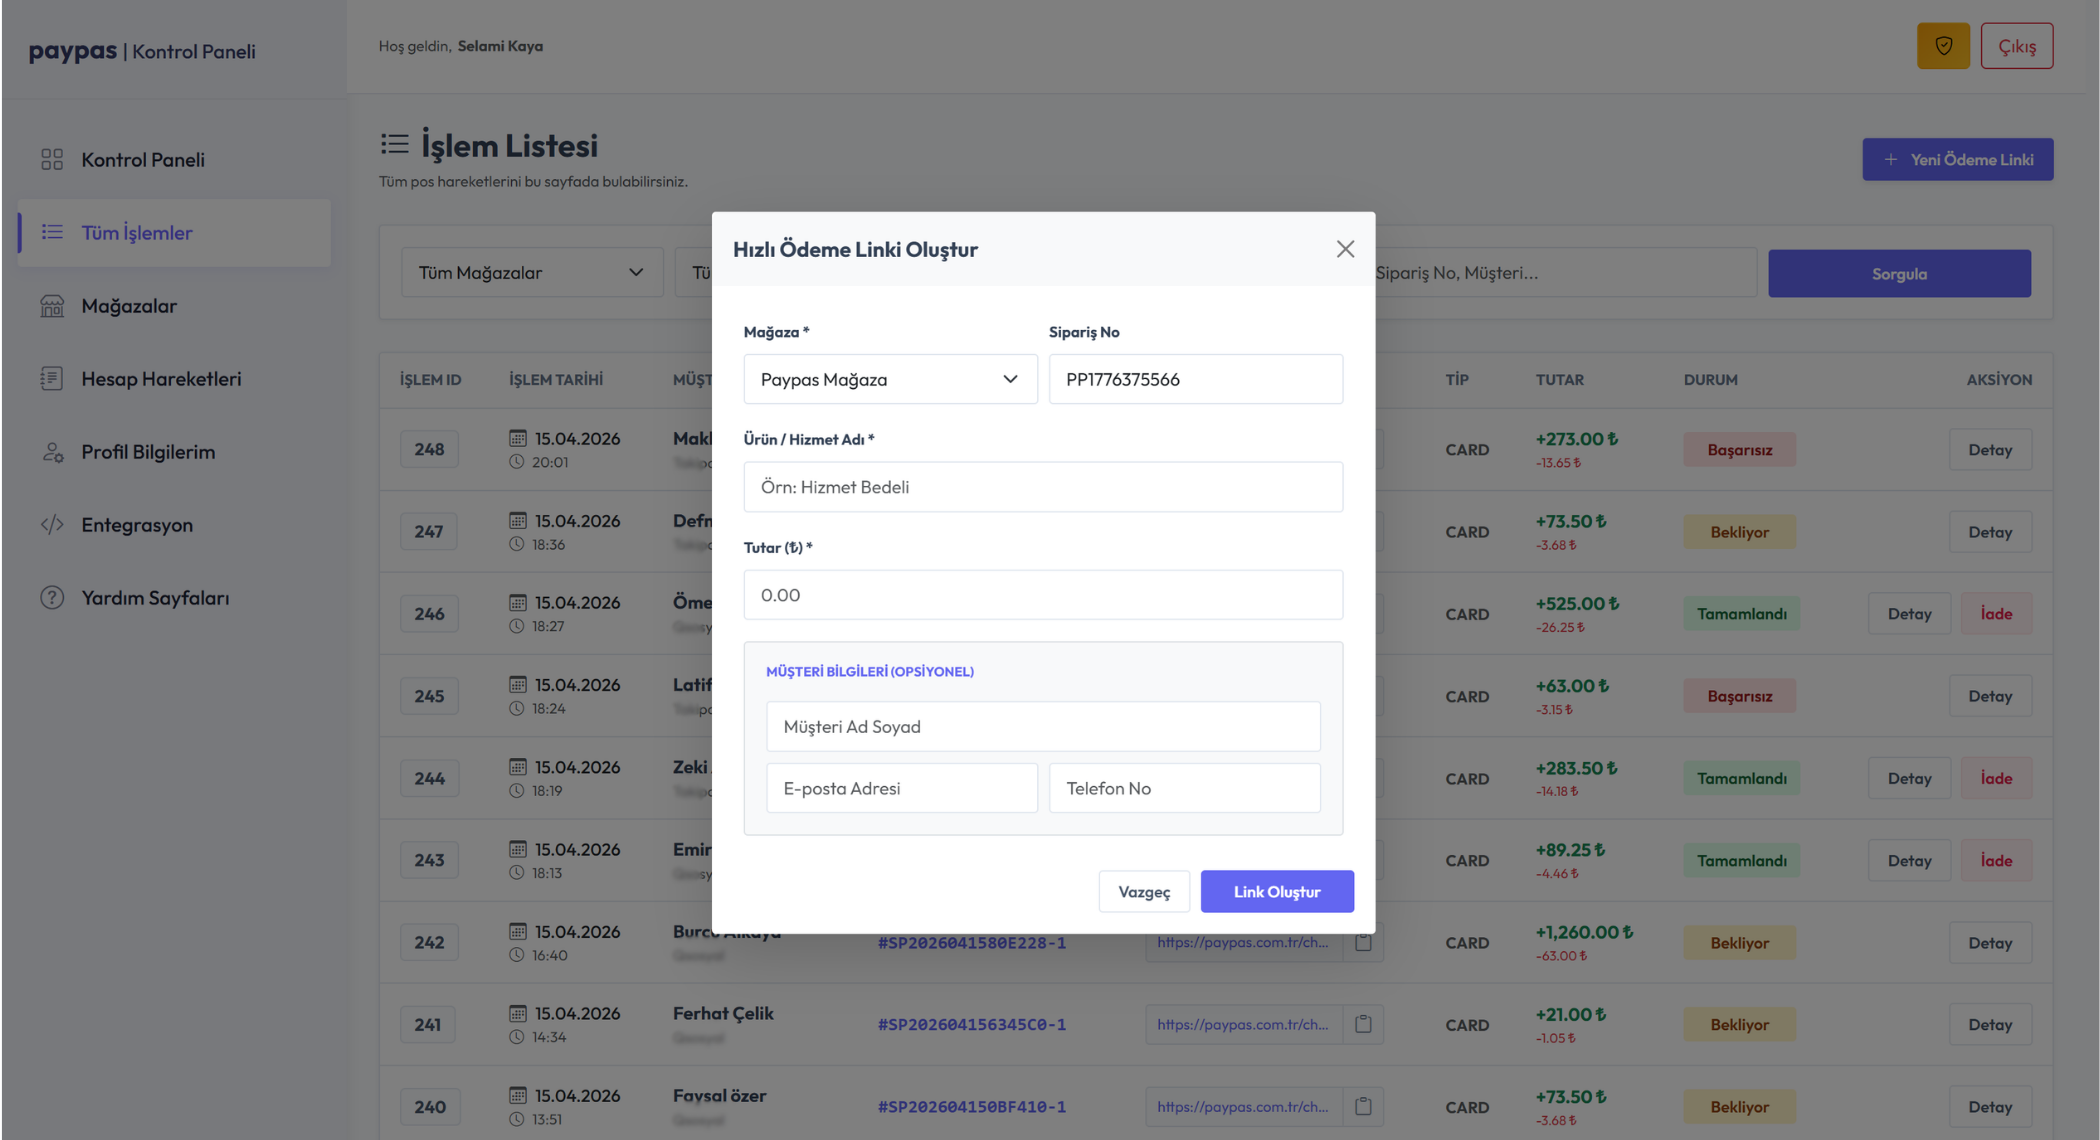Image resolution: width=2100 pixels, height=1140 pixels.
Task: Click the Sipariş No input field
Action: click(1195, 379)
